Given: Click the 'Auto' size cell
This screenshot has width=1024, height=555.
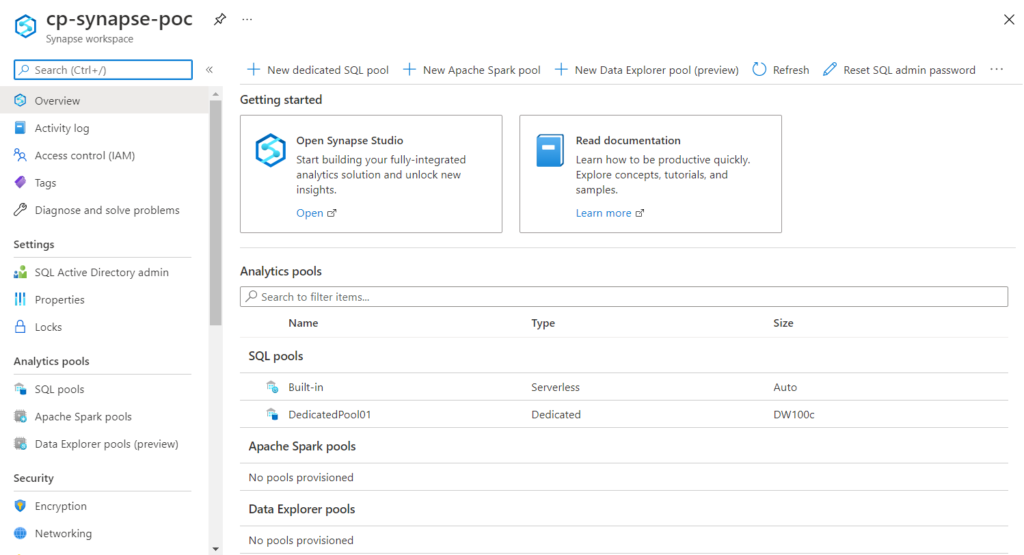Looking at the screenshot, I should coord(785,387).
